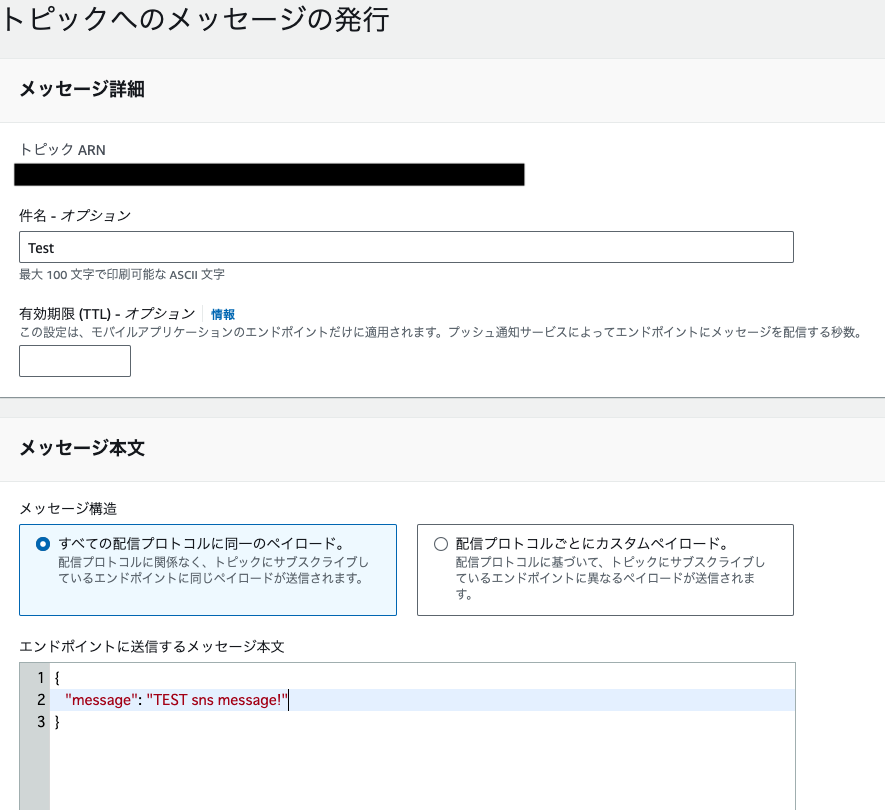Click the empty TTL input field
The height and width of the screenshot is (810, 885).
75,361
